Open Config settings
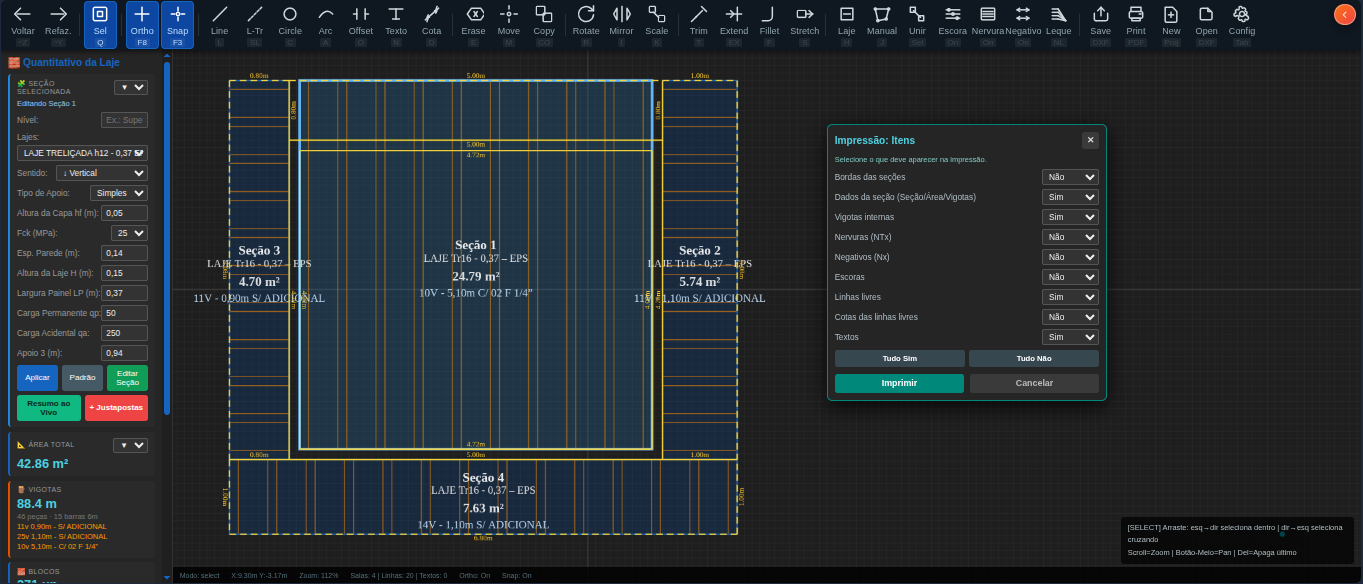This screenshot has width=1363, height=584. coord(1241,25)
